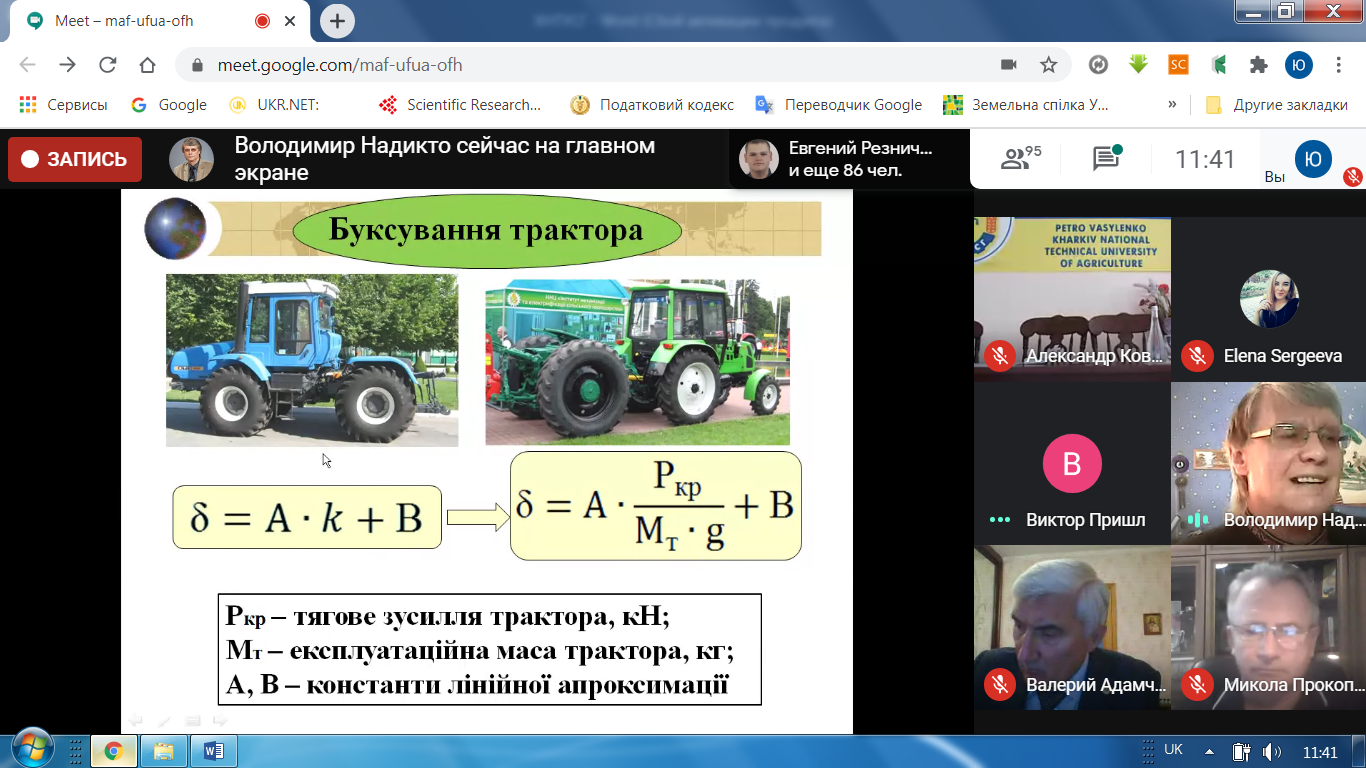Image resolution: width=1366 pixels, height=768 pixels.
Task: Open the Meet participants list icon
Action: [x=1021, y=158]
